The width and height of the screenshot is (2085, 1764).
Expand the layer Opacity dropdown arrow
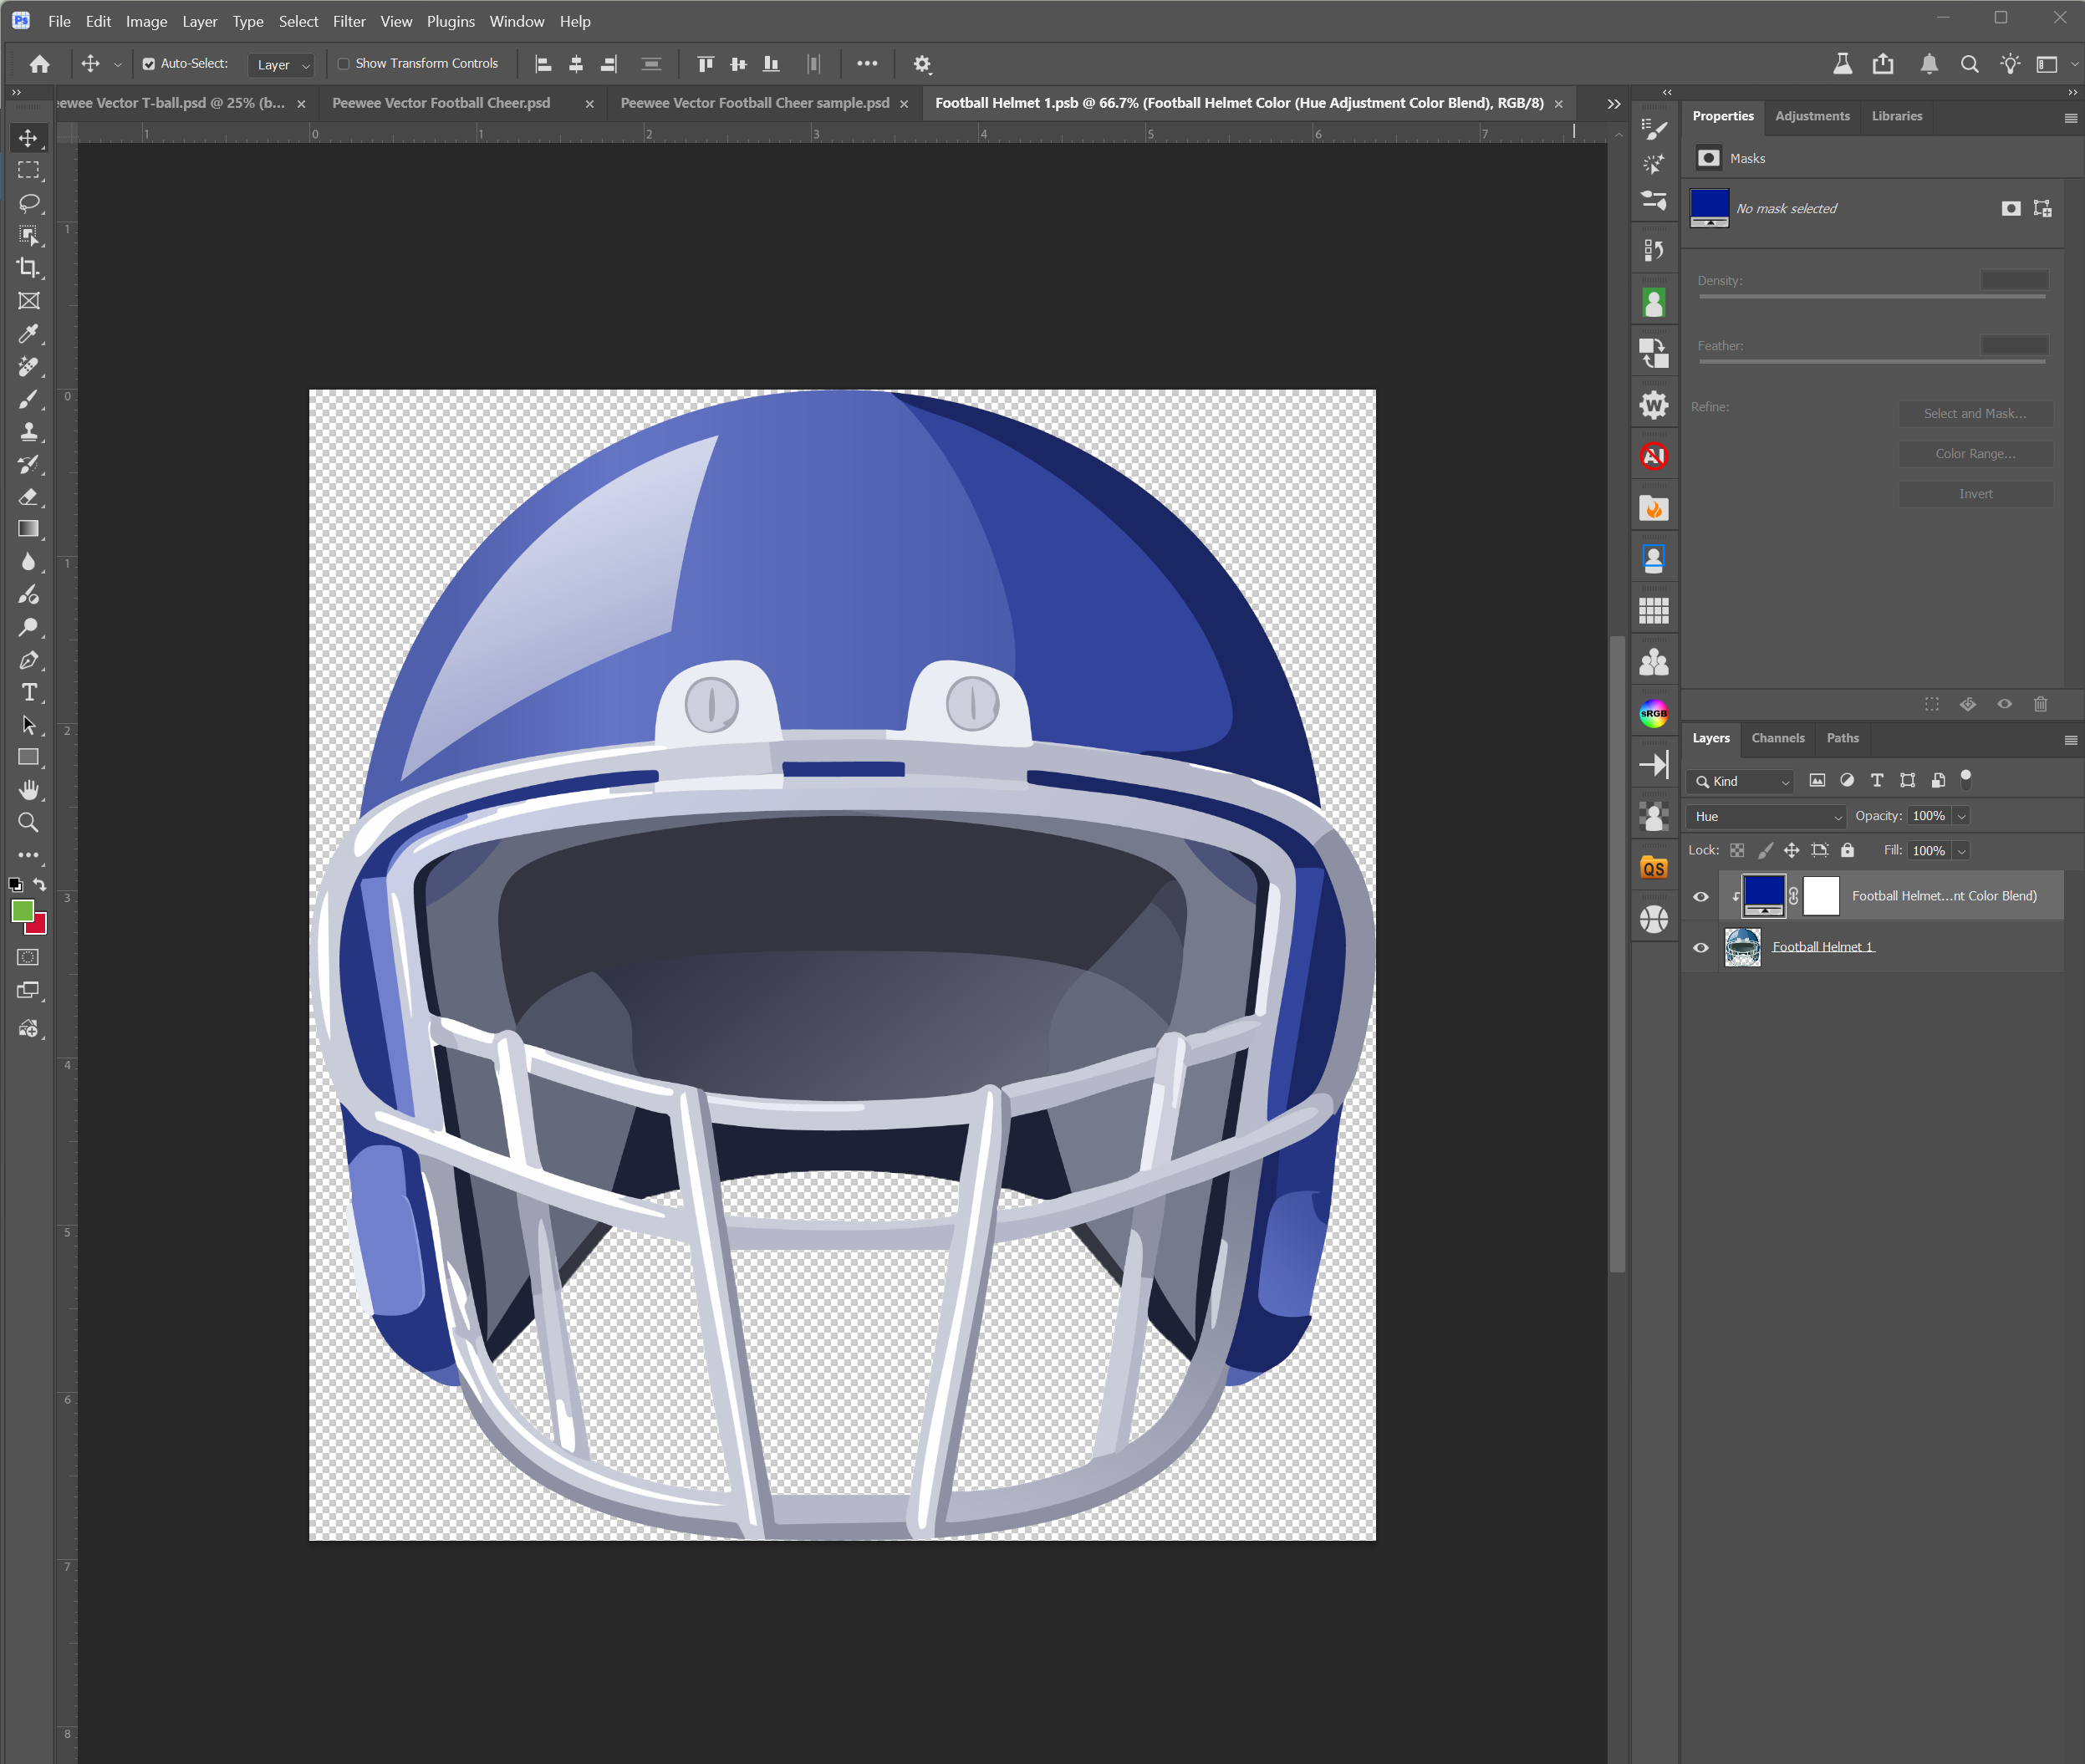pos(1961,816)
